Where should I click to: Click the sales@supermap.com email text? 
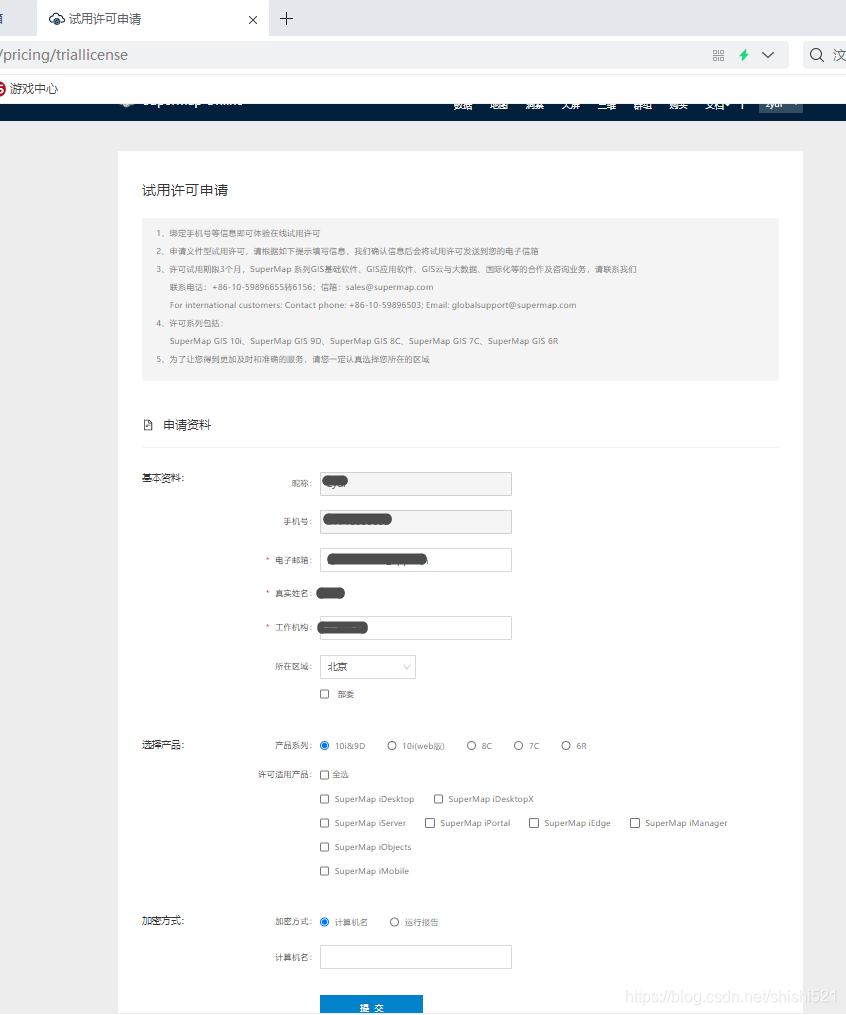[389, 287]
